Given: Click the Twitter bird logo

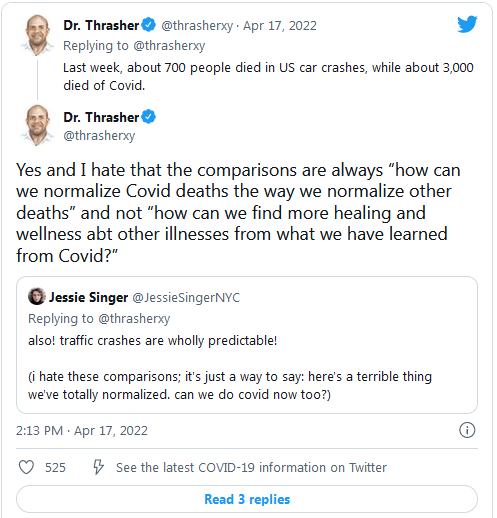Looking at the screenshot, I should coord(467,24).
